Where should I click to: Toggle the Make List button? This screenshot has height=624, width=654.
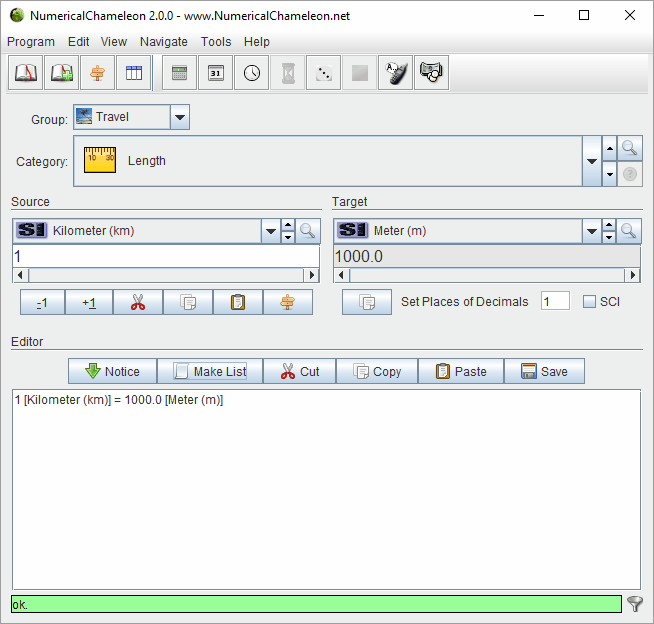(x=210, y=371)
